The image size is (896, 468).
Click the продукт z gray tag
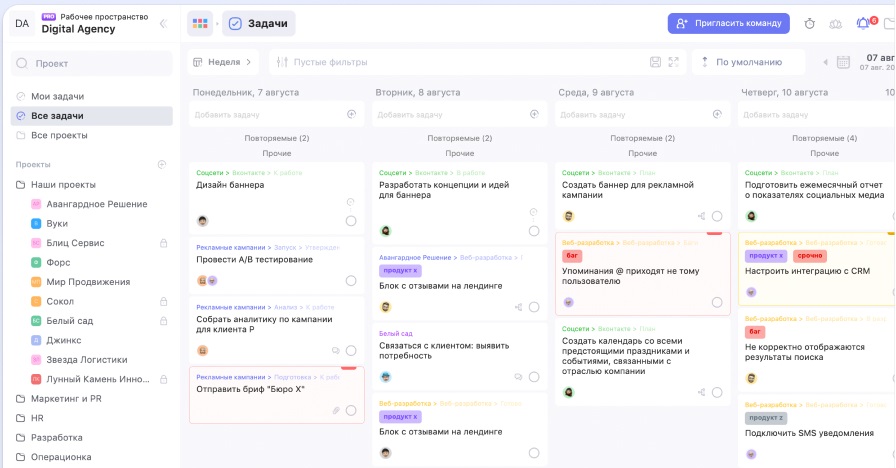coord(766,418)
